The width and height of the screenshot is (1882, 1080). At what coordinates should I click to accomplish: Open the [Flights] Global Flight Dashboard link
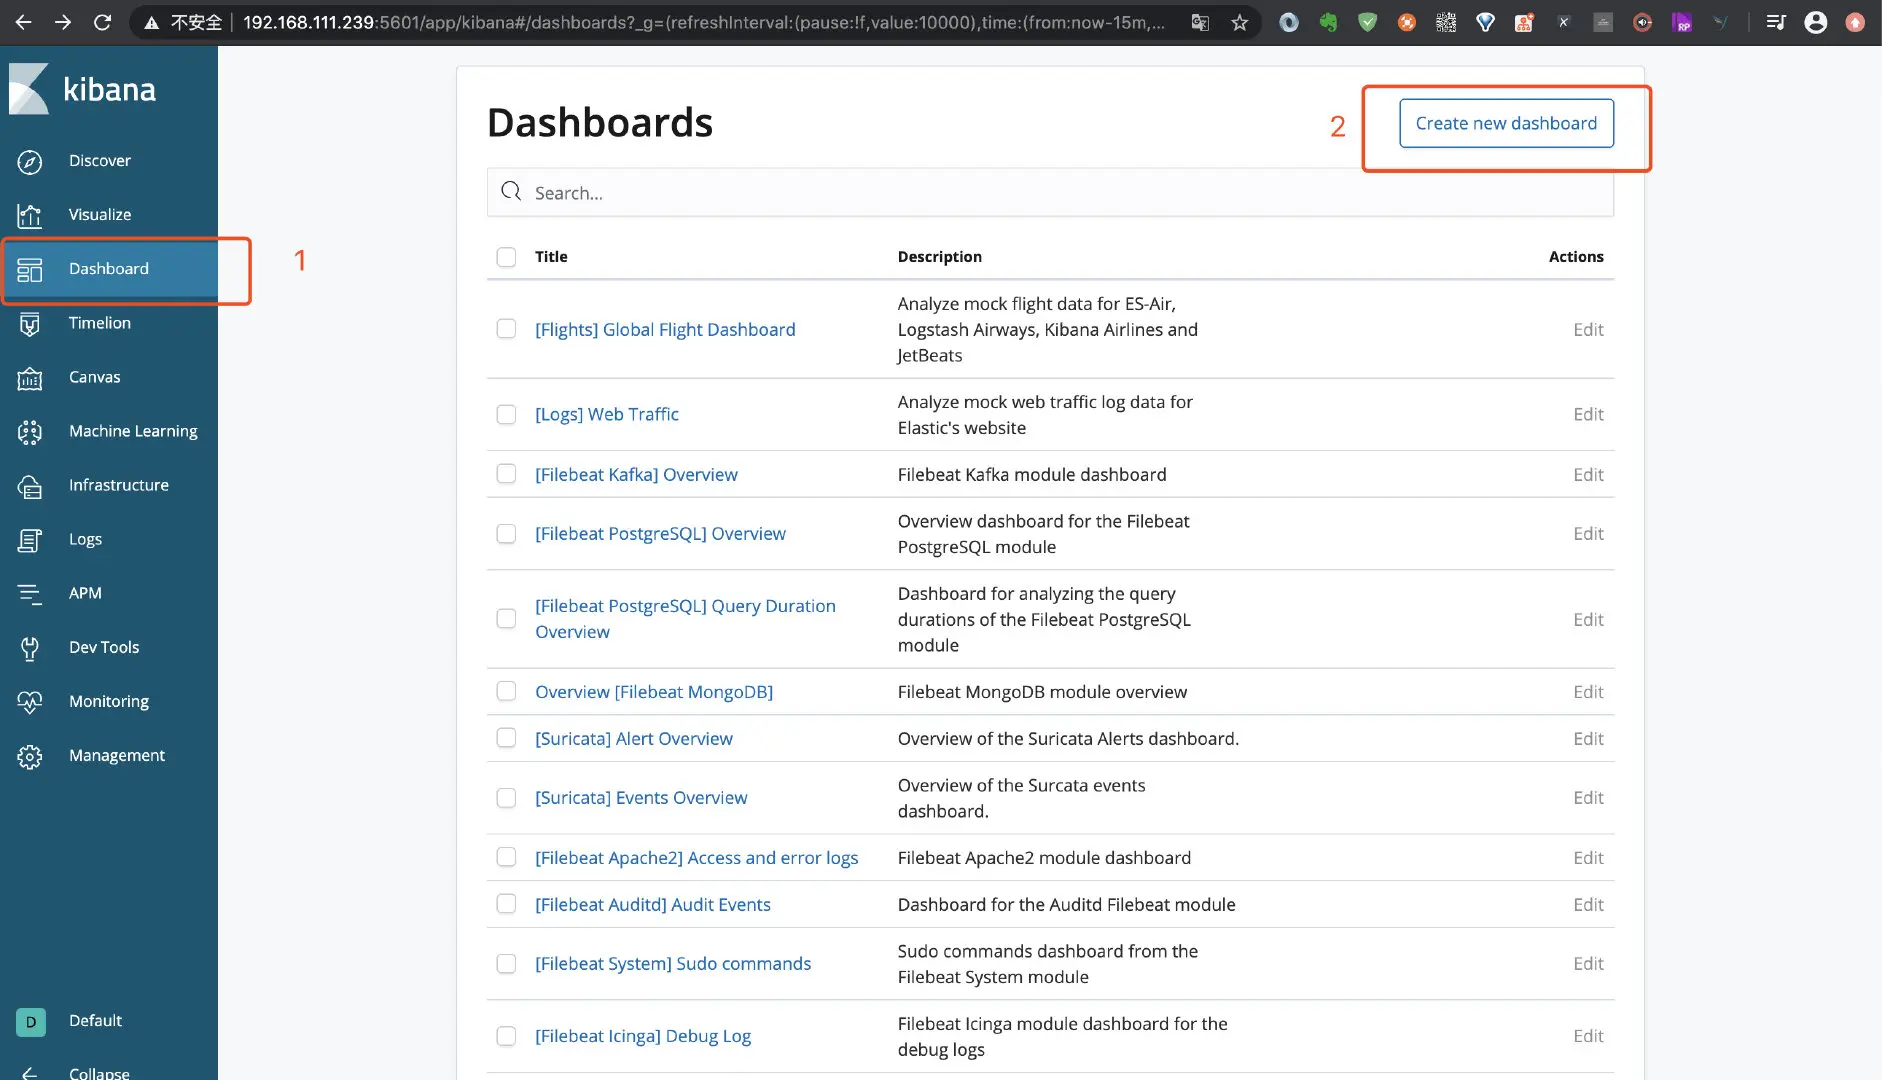pos(665,329)
